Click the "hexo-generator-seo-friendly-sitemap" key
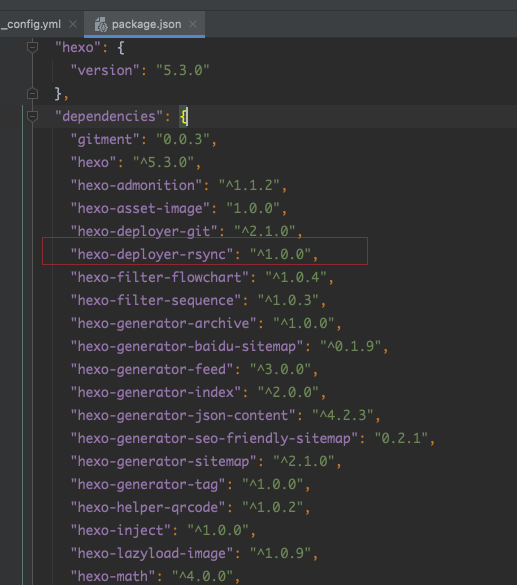 pyautogui.click(x=214, y=438)
